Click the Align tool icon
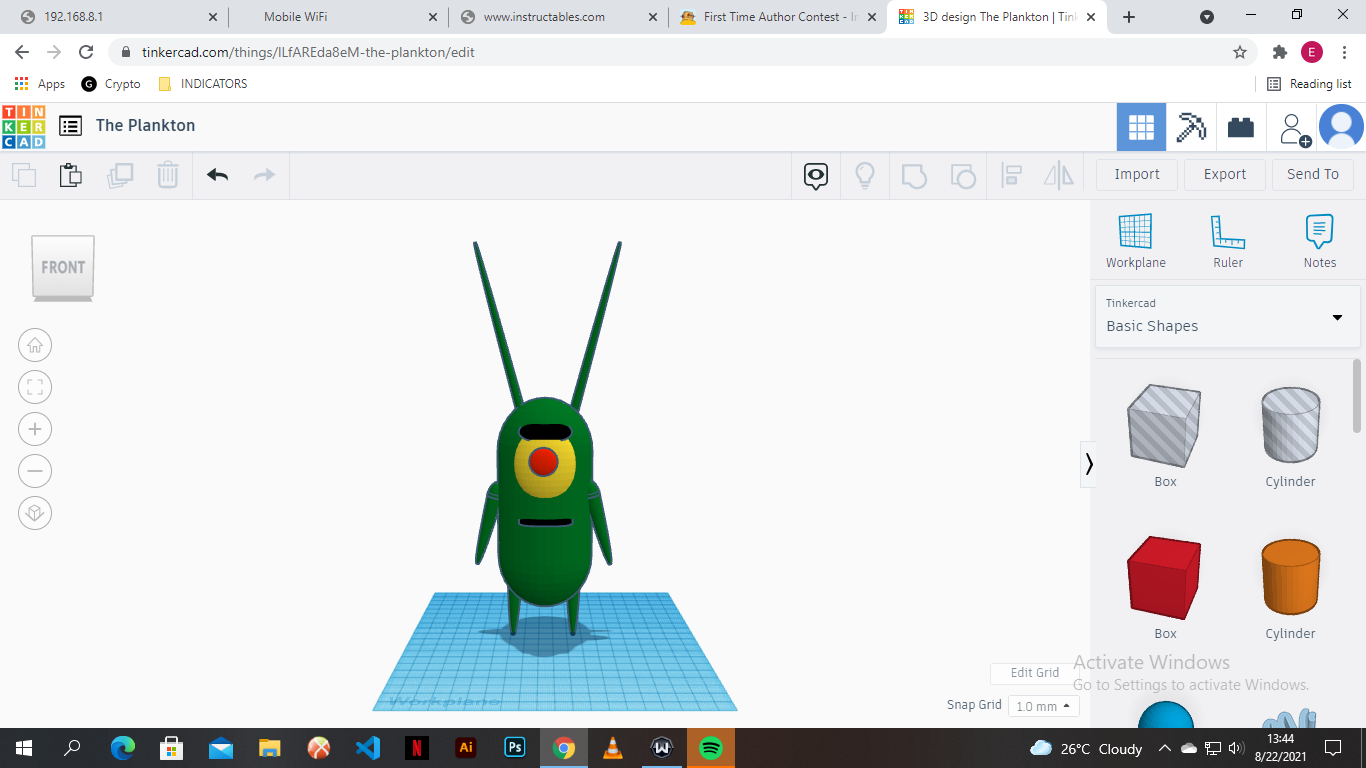Image resolution: width=1366 pixels, height=768 pixels. (1011, 175)
